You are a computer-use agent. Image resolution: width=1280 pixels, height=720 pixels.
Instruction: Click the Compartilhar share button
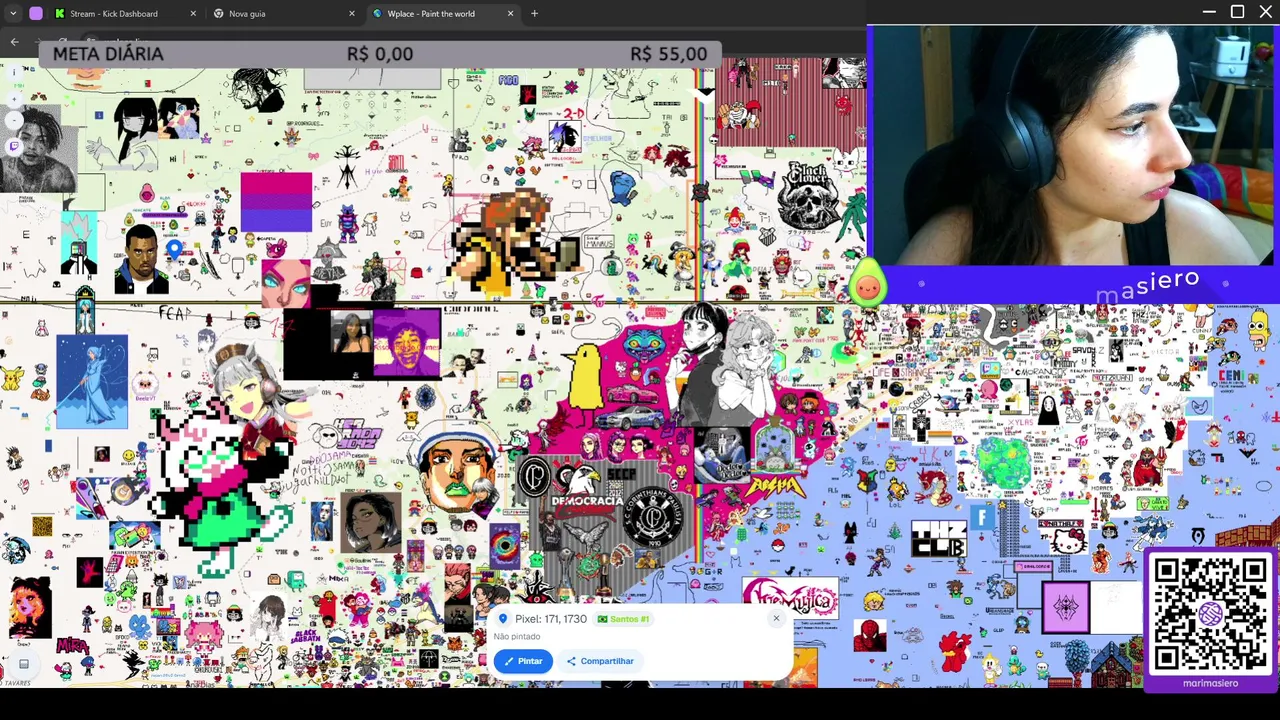tap(600, 661)
